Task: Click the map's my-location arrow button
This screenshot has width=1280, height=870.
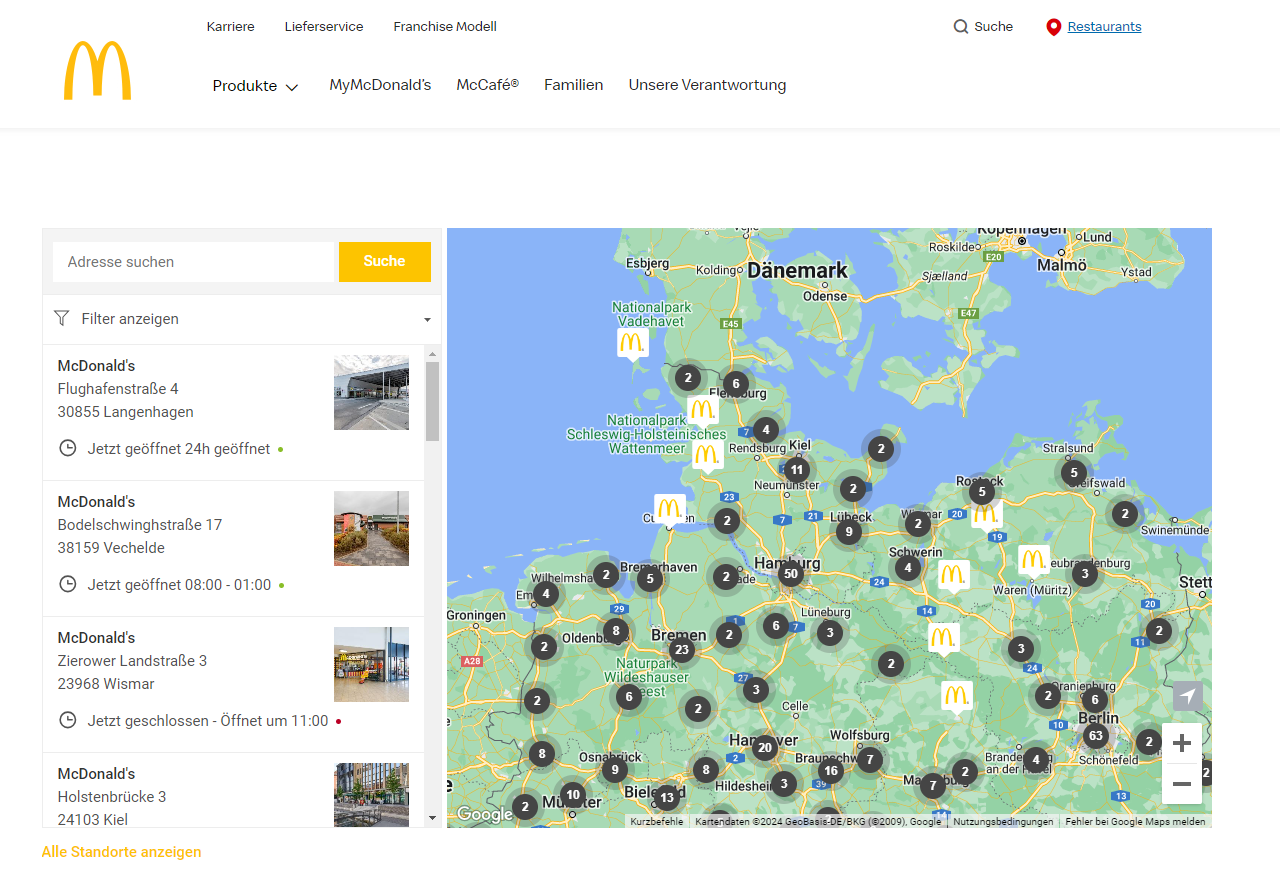Action: (1187, 696)
